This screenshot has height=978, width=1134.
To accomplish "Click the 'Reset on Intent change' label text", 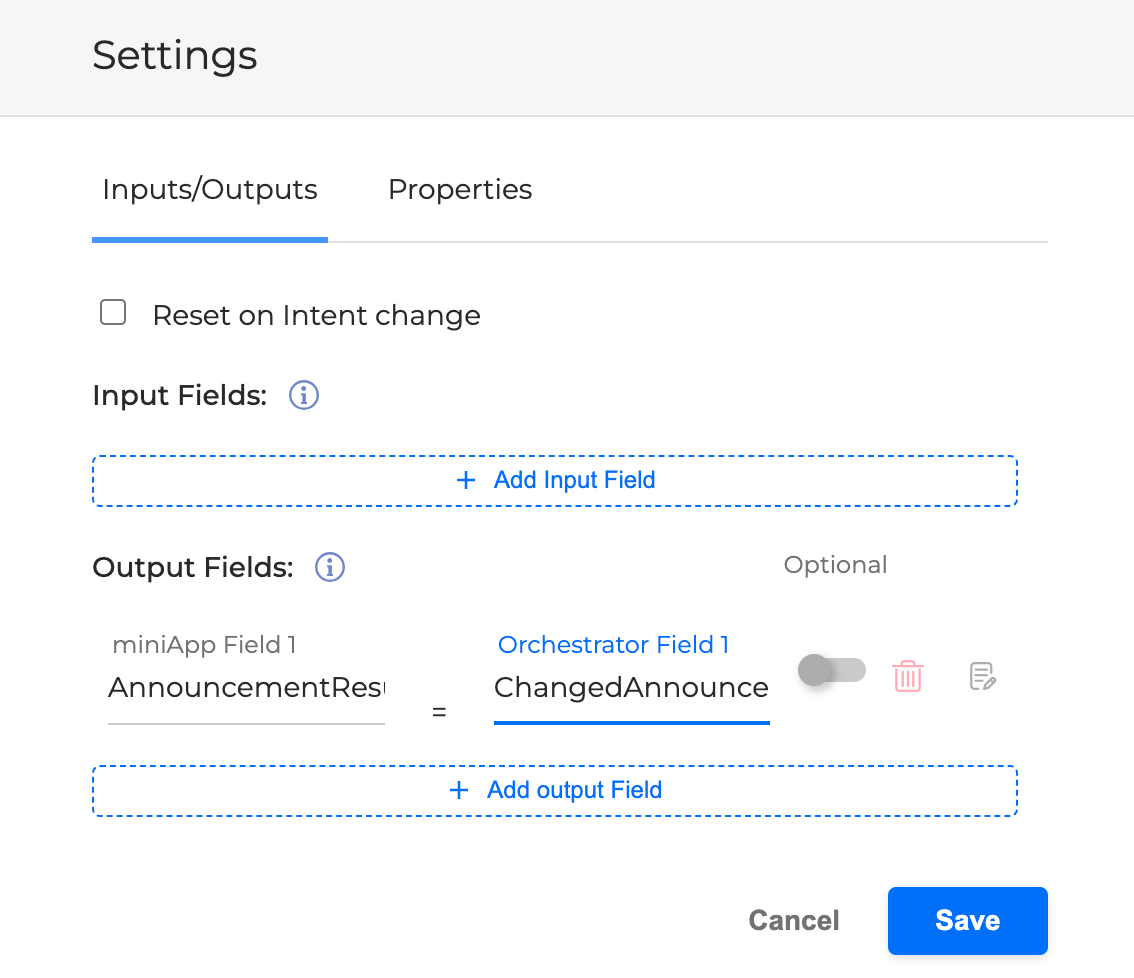I will tap(316, 316).
